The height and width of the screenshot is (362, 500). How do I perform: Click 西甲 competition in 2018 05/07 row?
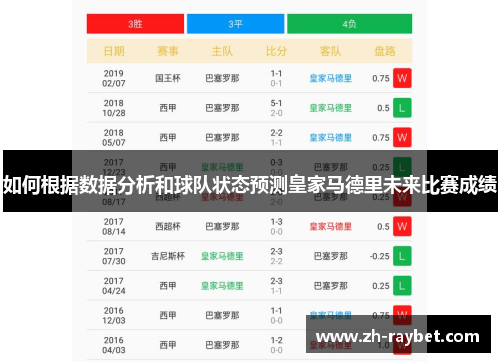click(168, 138)
